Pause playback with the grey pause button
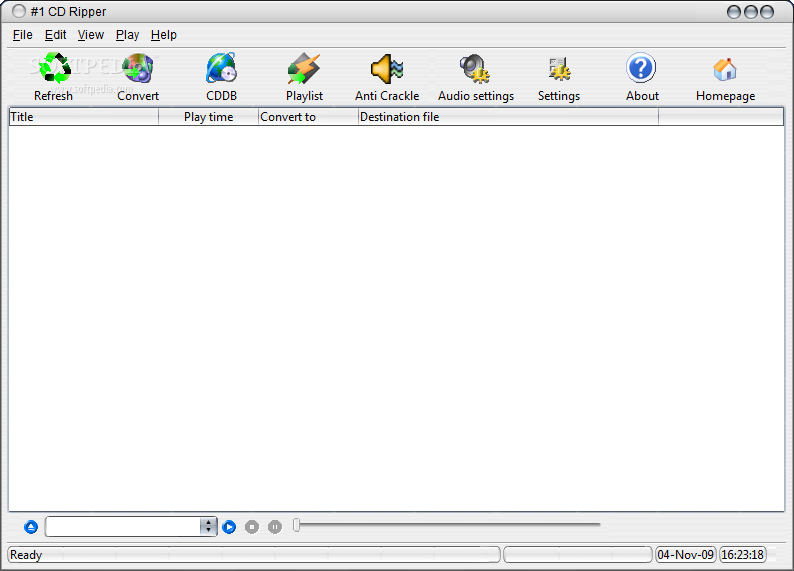 tap(274, 527)
